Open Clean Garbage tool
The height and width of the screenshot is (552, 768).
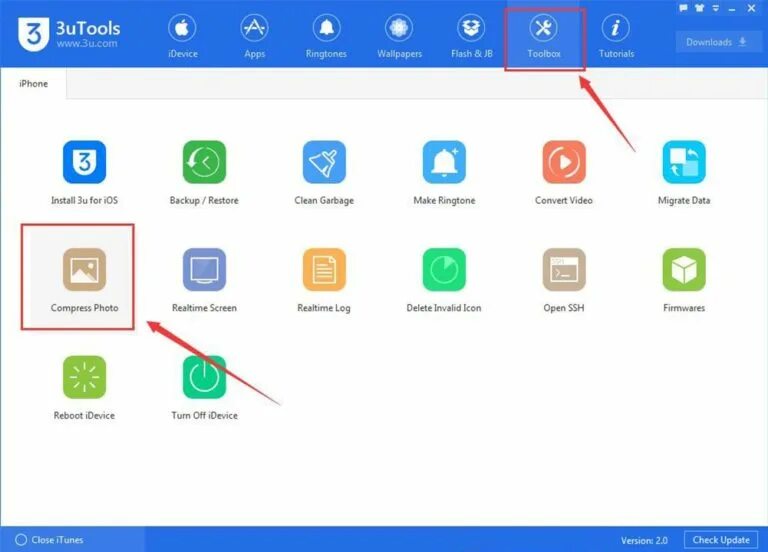tap(324, 172)
